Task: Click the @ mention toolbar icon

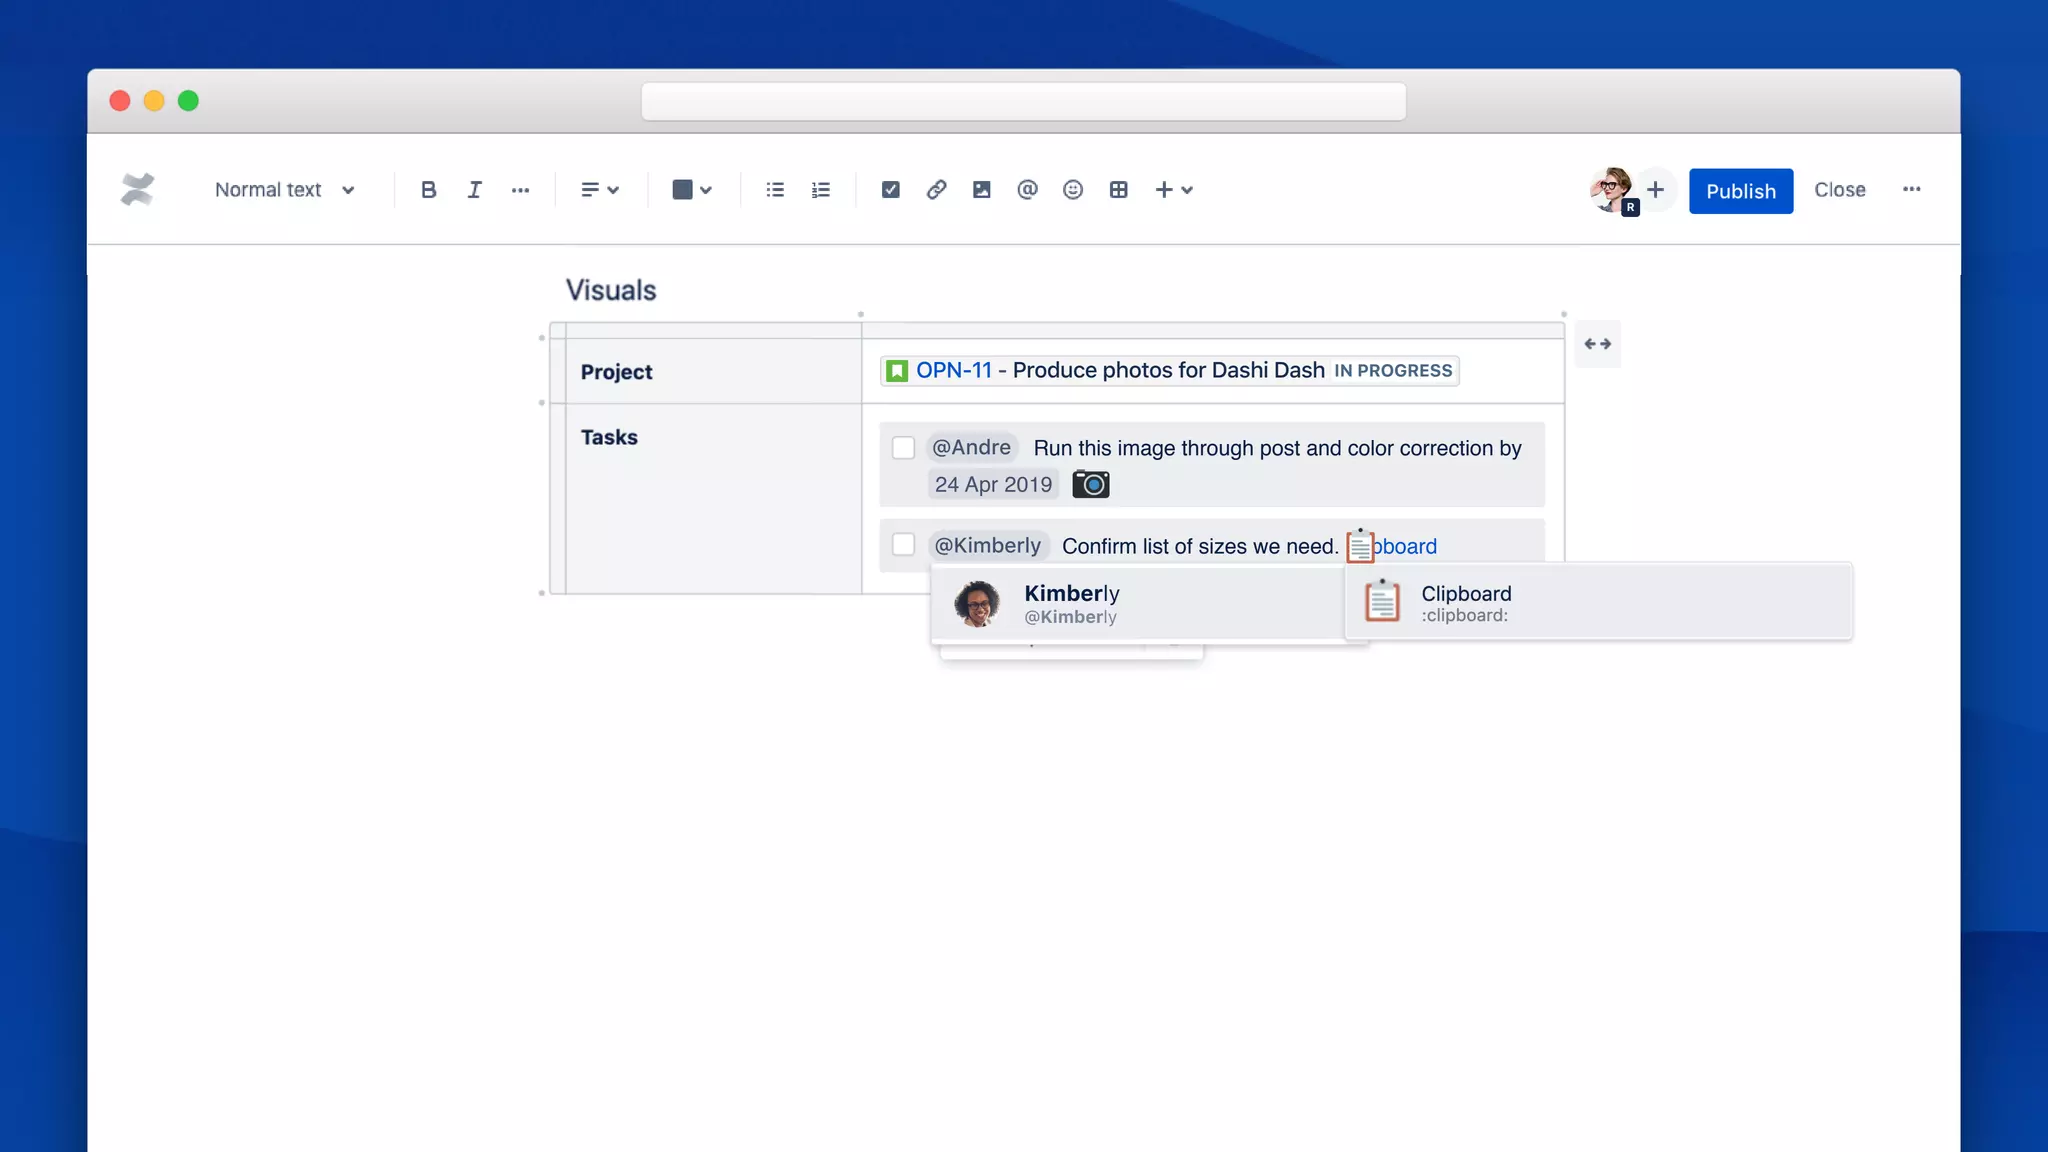Action: 1027,190
